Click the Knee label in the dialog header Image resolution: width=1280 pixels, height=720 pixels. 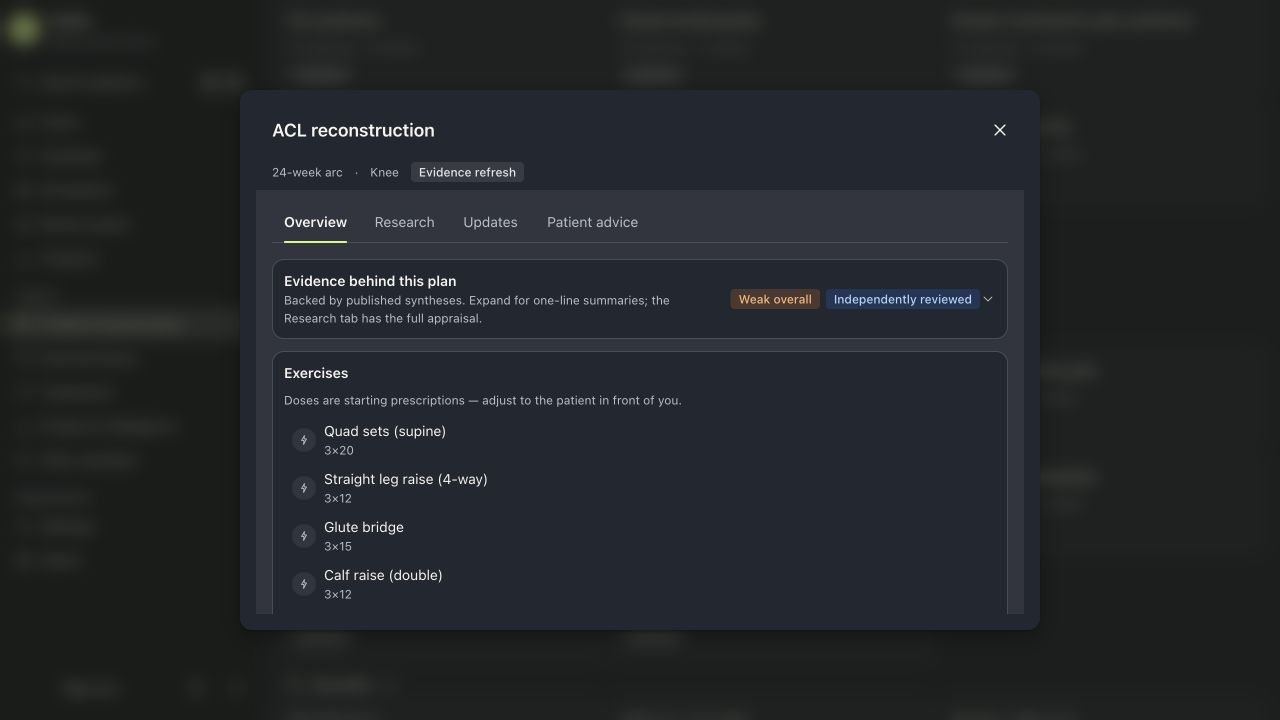pyautogui.click(x=384, y=172)
